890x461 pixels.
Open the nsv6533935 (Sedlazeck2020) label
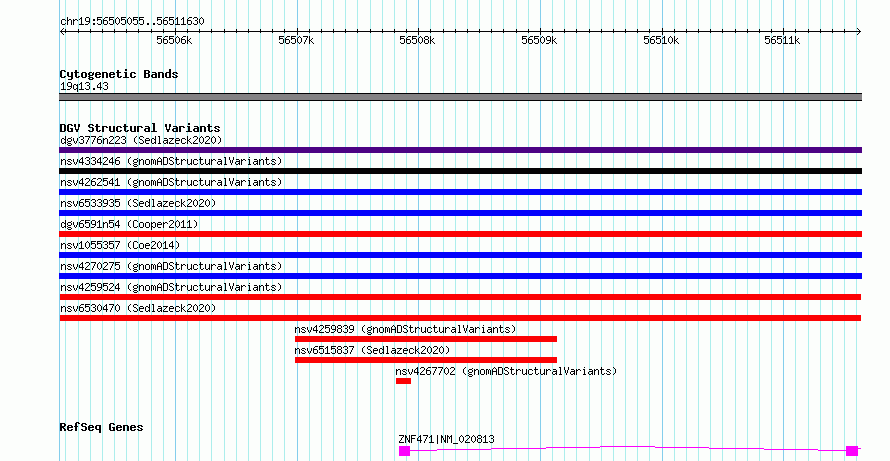pos(138,203)
